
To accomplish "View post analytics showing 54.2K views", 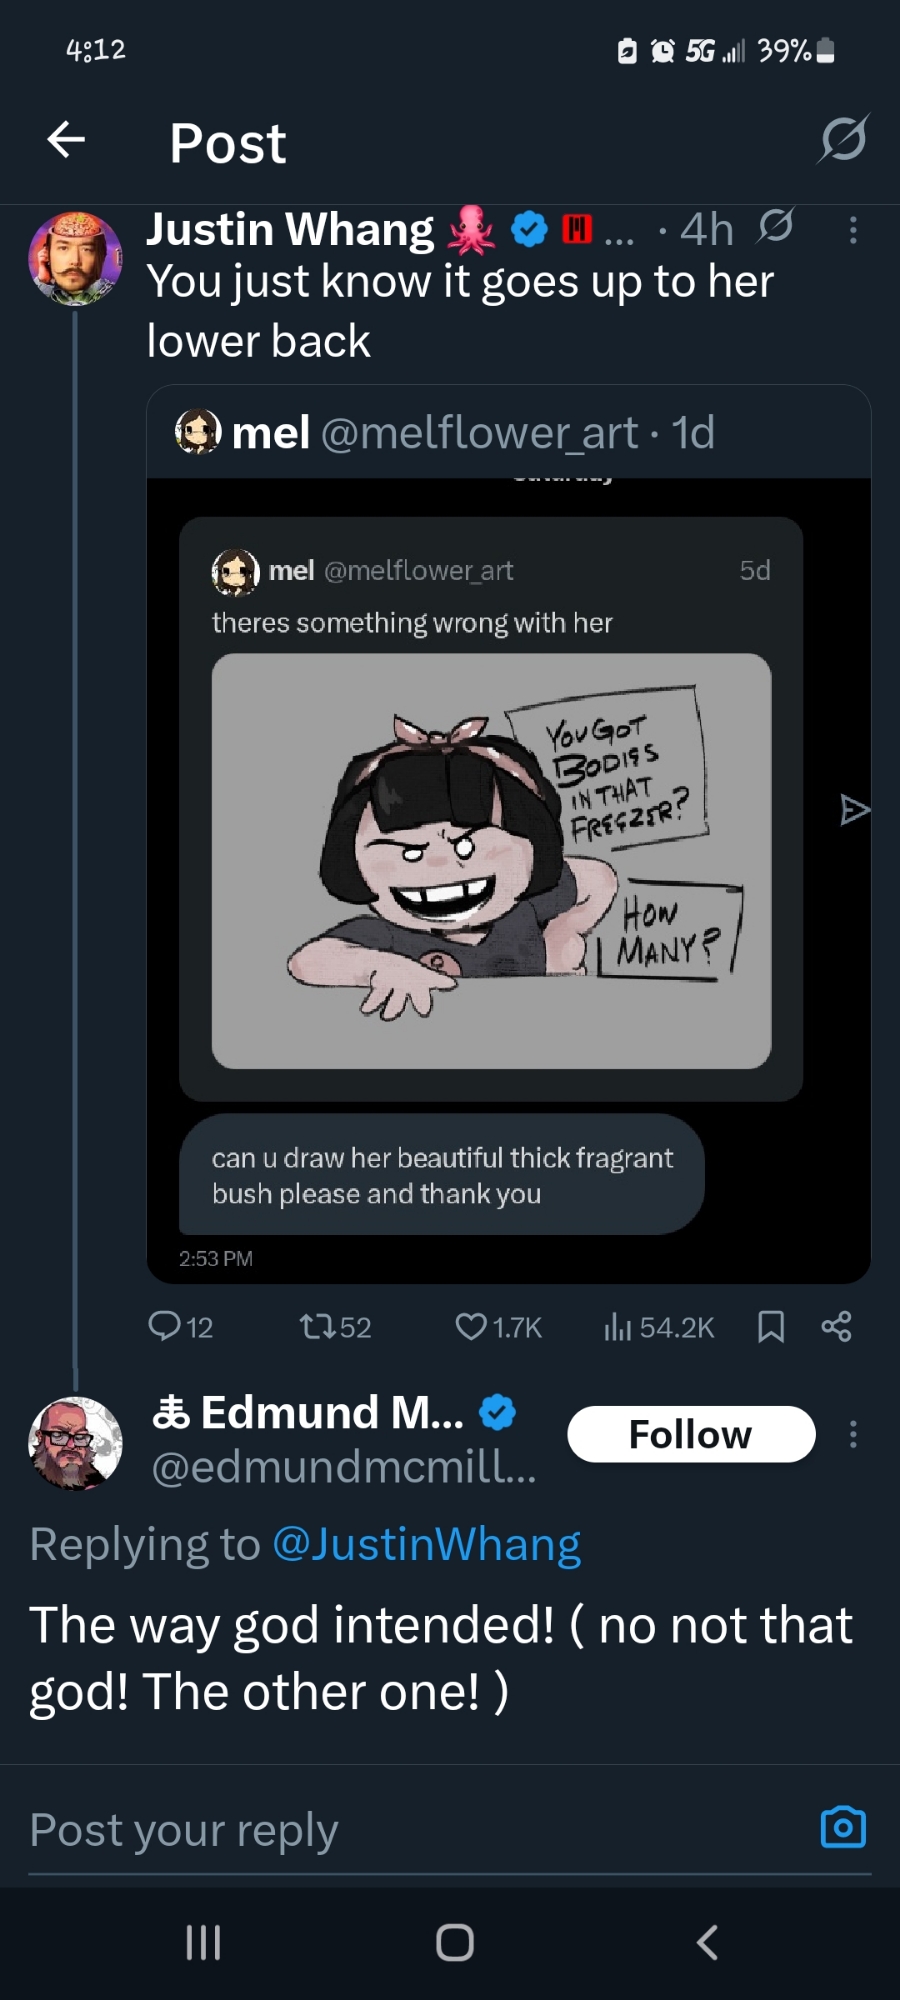I will click(x=619, y=1326).
